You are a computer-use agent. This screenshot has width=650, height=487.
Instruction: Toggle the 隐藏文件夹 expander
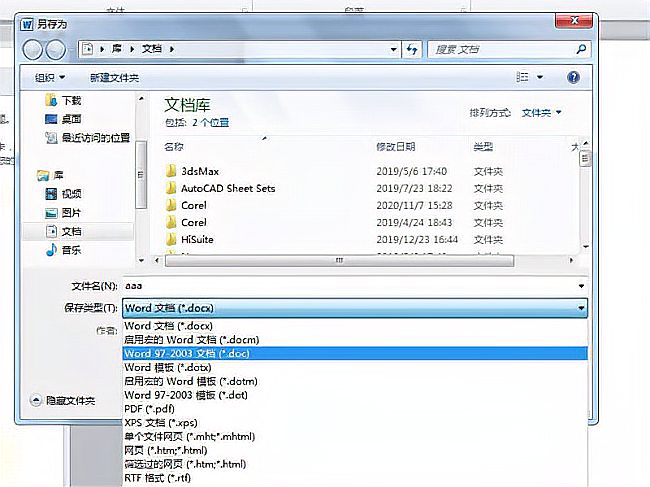coord(36,400)
